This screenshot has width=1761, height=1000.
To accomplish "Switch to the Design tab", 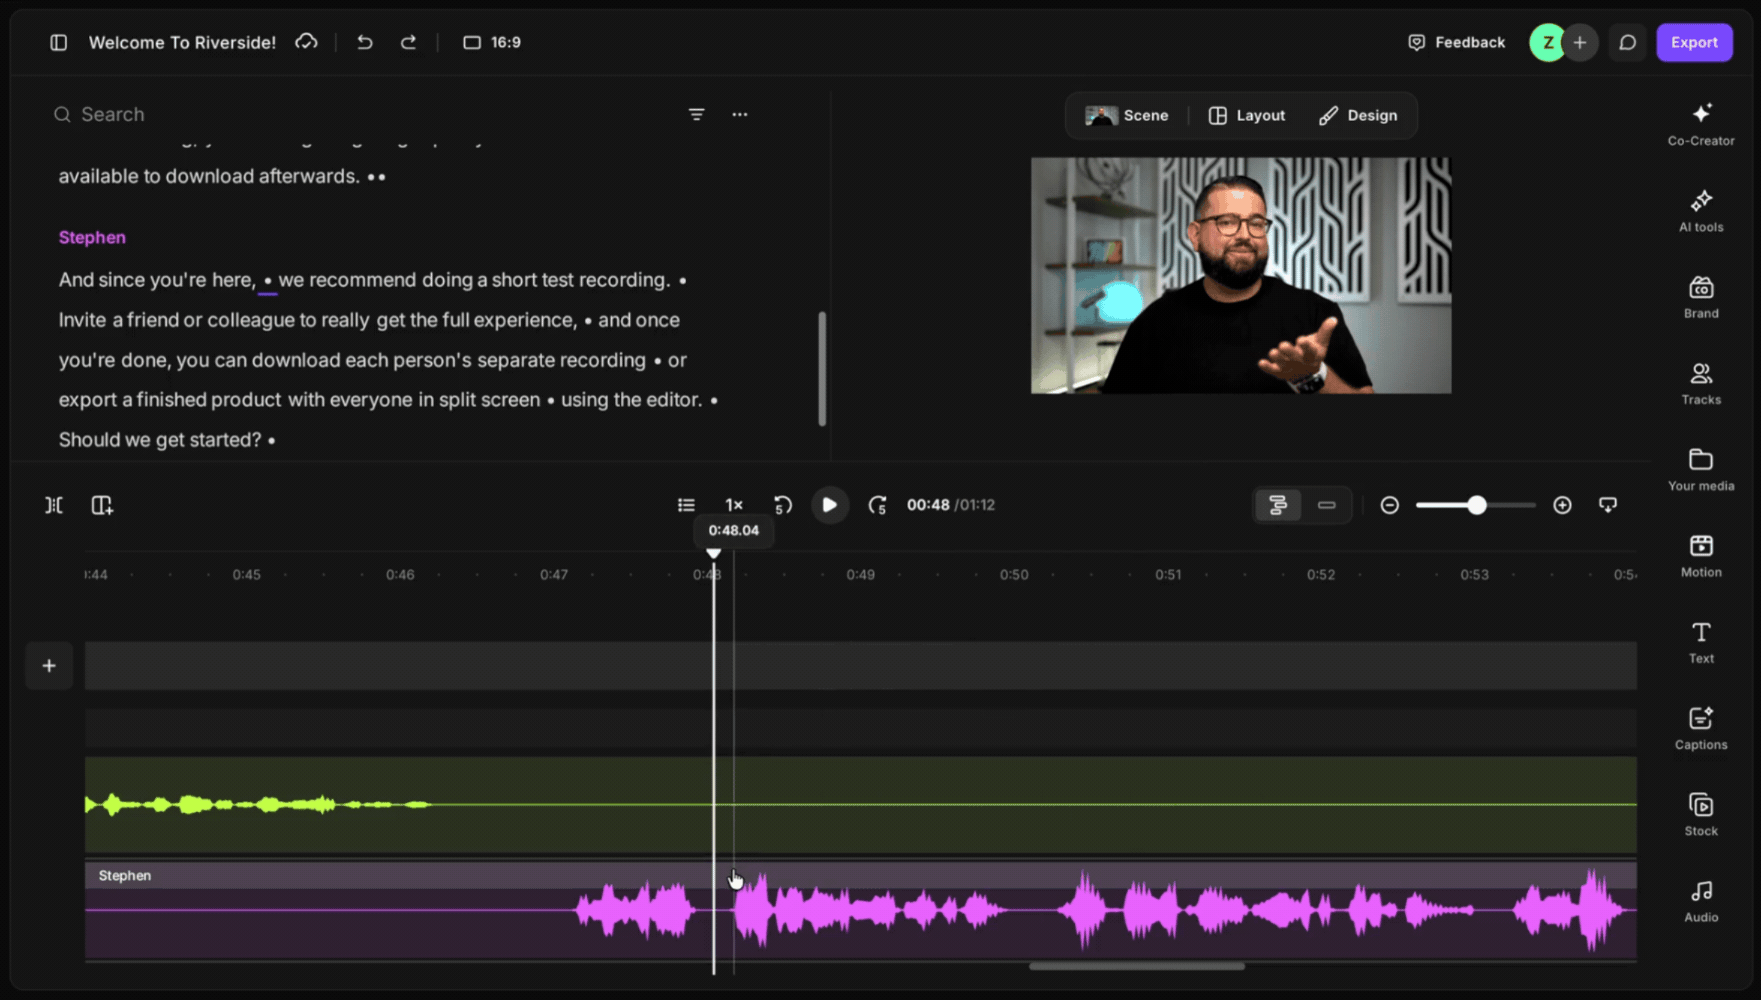I will (1358, 115).
